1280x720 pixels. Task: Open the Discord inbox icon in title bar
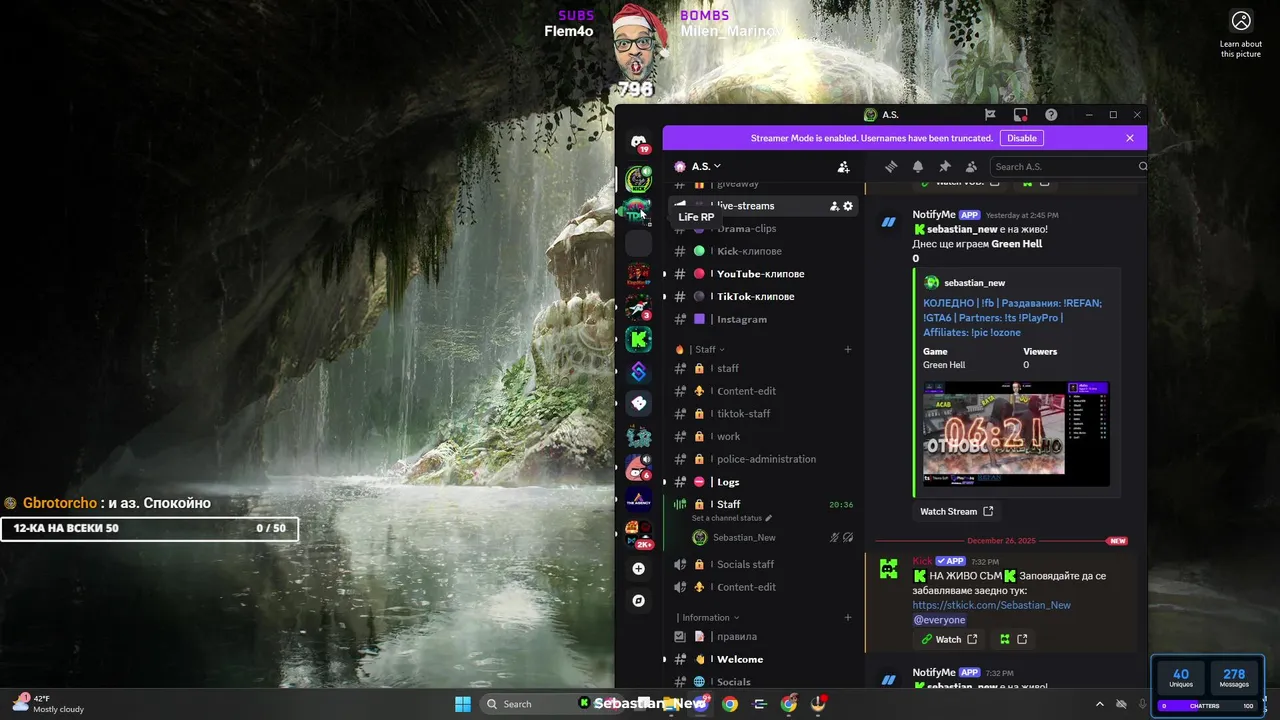click(1020, 115)
